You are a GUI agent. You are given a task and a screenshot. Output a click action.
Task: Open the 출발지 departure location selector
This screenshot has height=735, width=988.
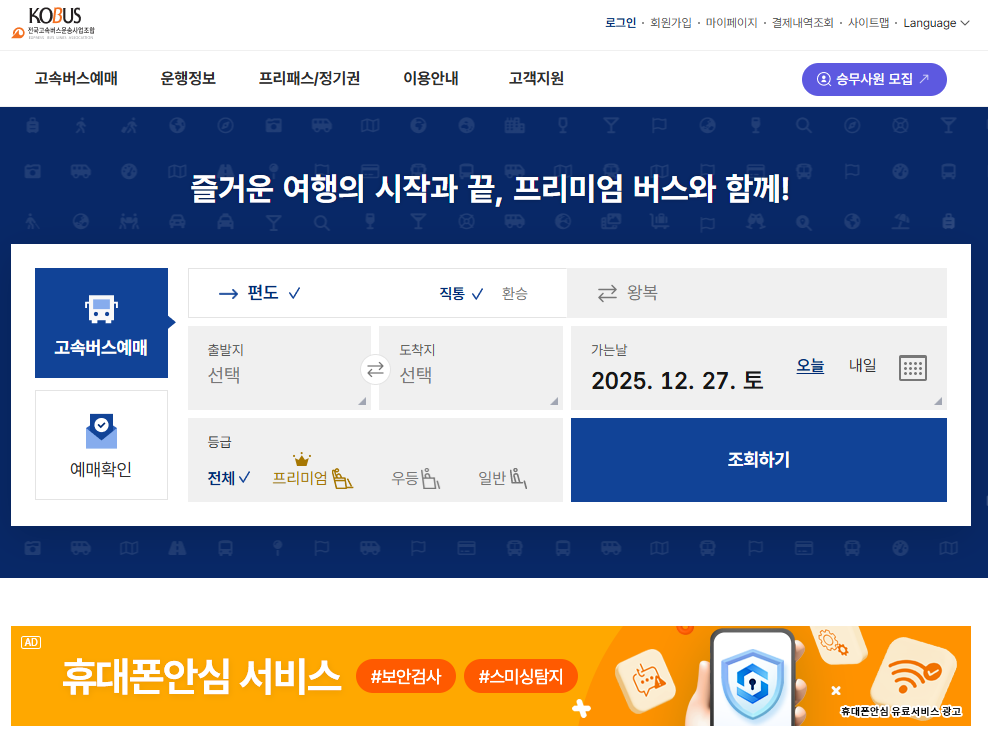pos(270,369)
